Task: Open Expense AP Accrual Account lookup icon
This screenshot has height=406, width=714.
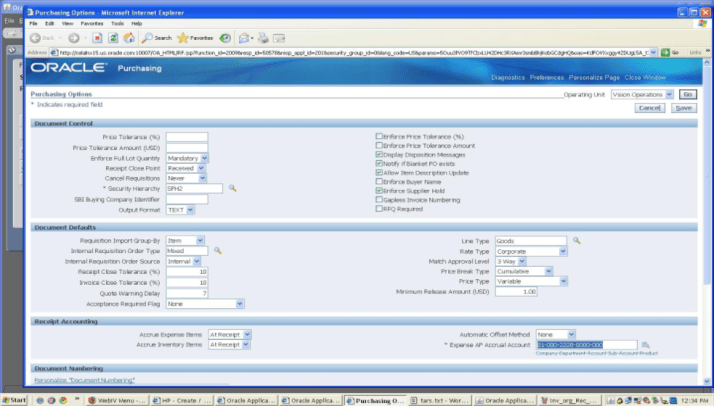Action: (x=645, y=344)
